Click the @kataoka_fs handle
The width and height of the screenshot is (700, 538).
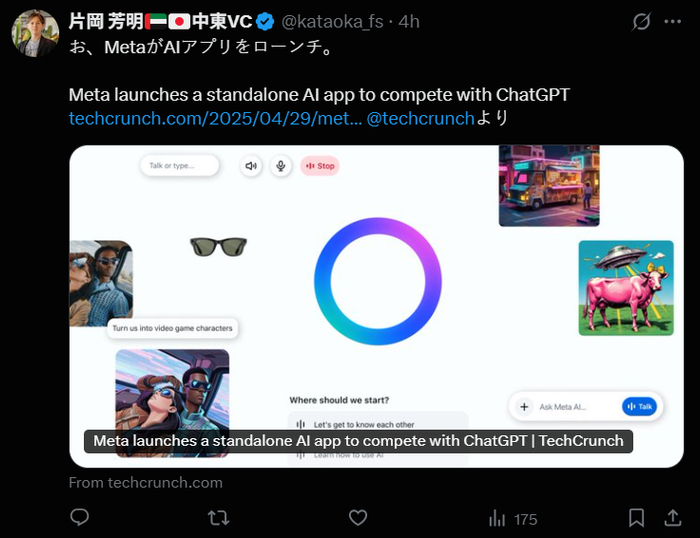tap(332, 22)
